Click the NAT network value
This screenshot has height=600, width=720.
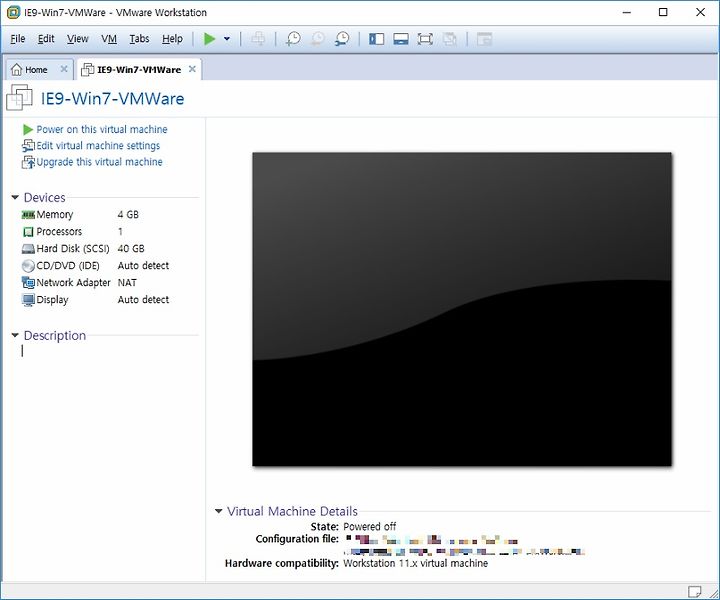(x=127, y=282)
